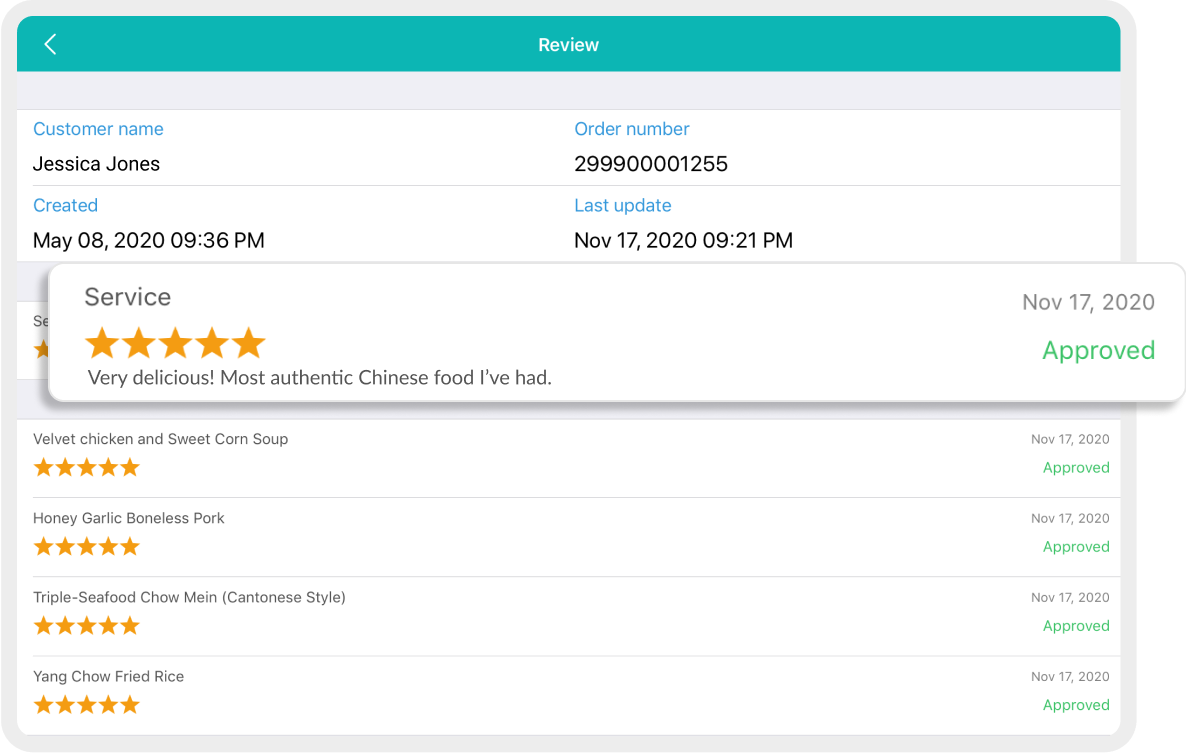
Task: Click the star rating for Yang Chow Fried Rice
Action: pyautogui.click(x=87, y=705)
